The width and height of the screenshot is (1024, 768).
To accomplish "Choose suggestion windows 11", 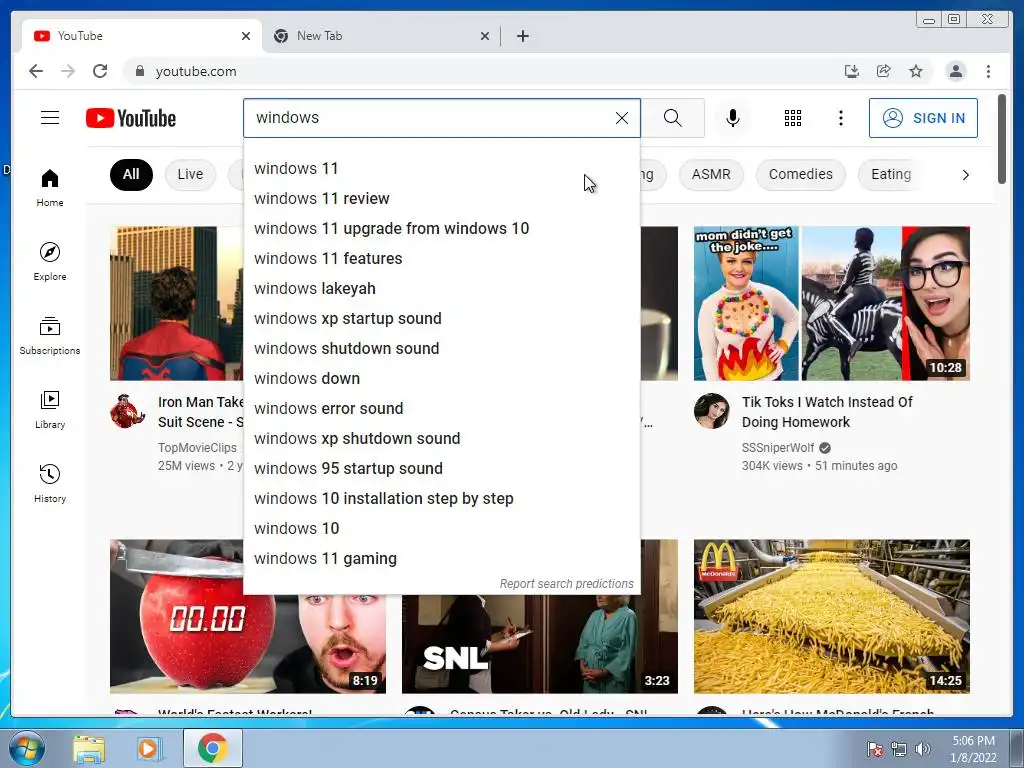I will (441, 168).
